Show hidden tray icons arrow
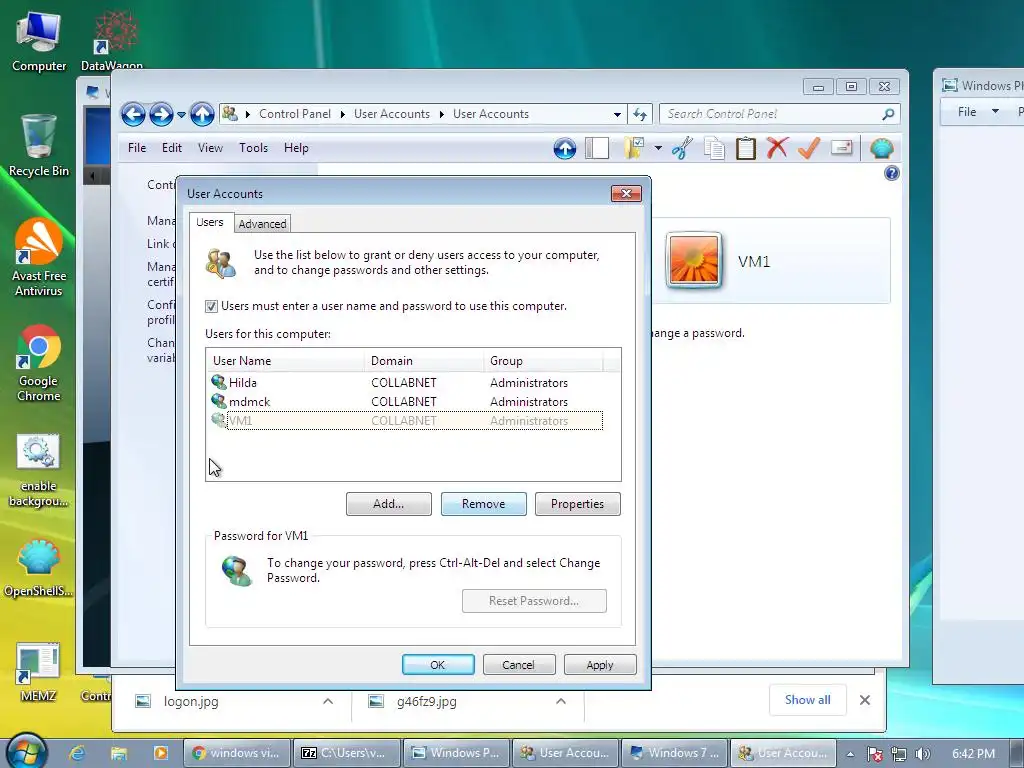Image resolution: width=1024 pixels, height=768 pixels. (x=850, y=754)
